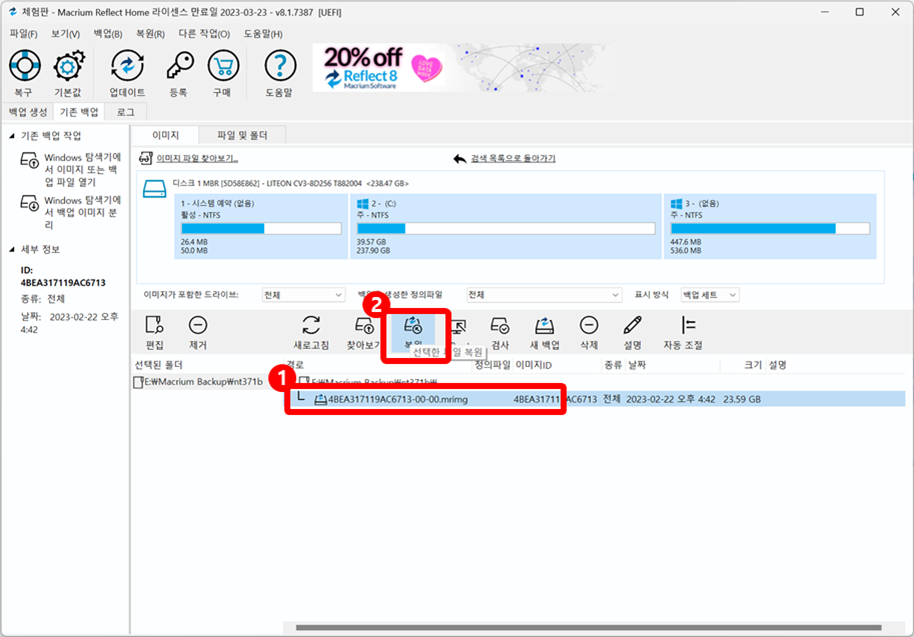Select the 기존 백업 tab
914x637 pixels.
(79, 112)
